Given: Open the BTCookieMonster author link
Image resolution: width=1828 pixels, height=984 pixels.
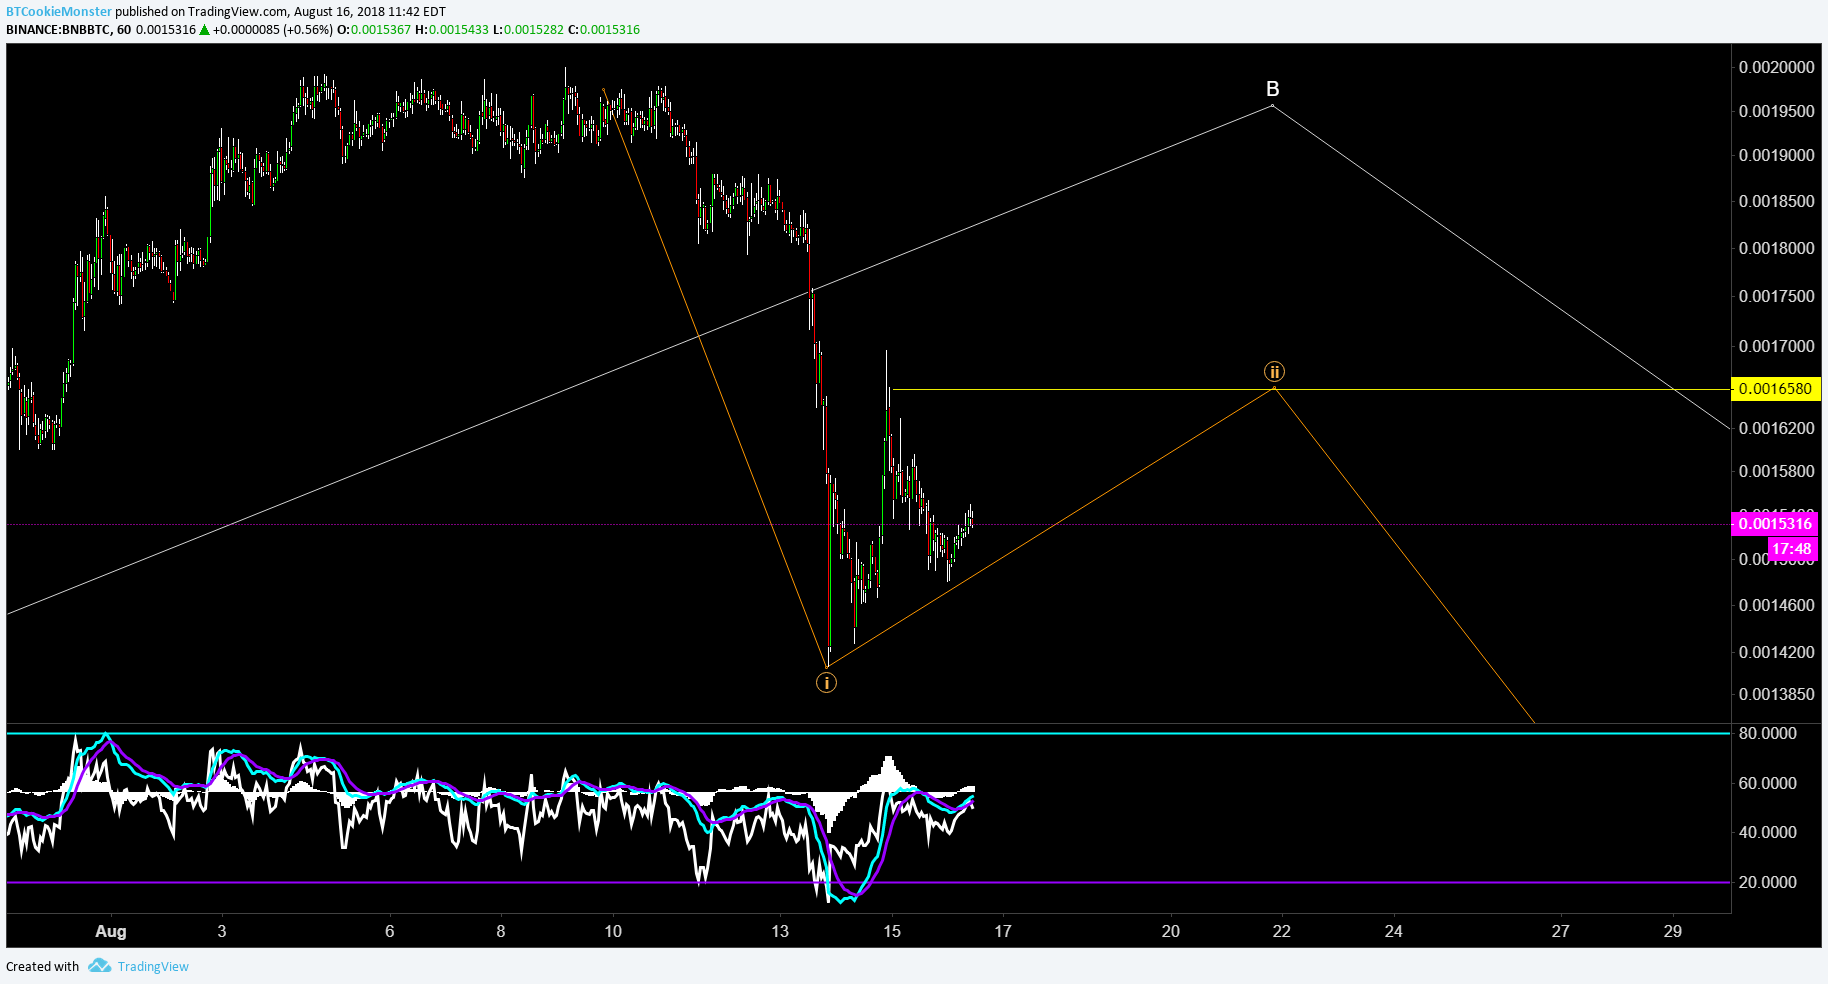Looking at the screenshot, I should (x=59, y=12).
